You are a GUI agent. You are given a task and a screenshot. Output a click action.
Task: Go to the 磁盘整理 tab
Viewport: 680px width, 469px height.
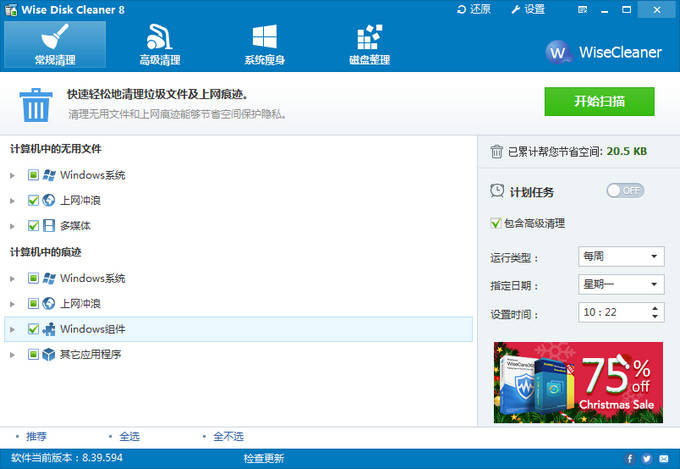click(x=369, y=44)
